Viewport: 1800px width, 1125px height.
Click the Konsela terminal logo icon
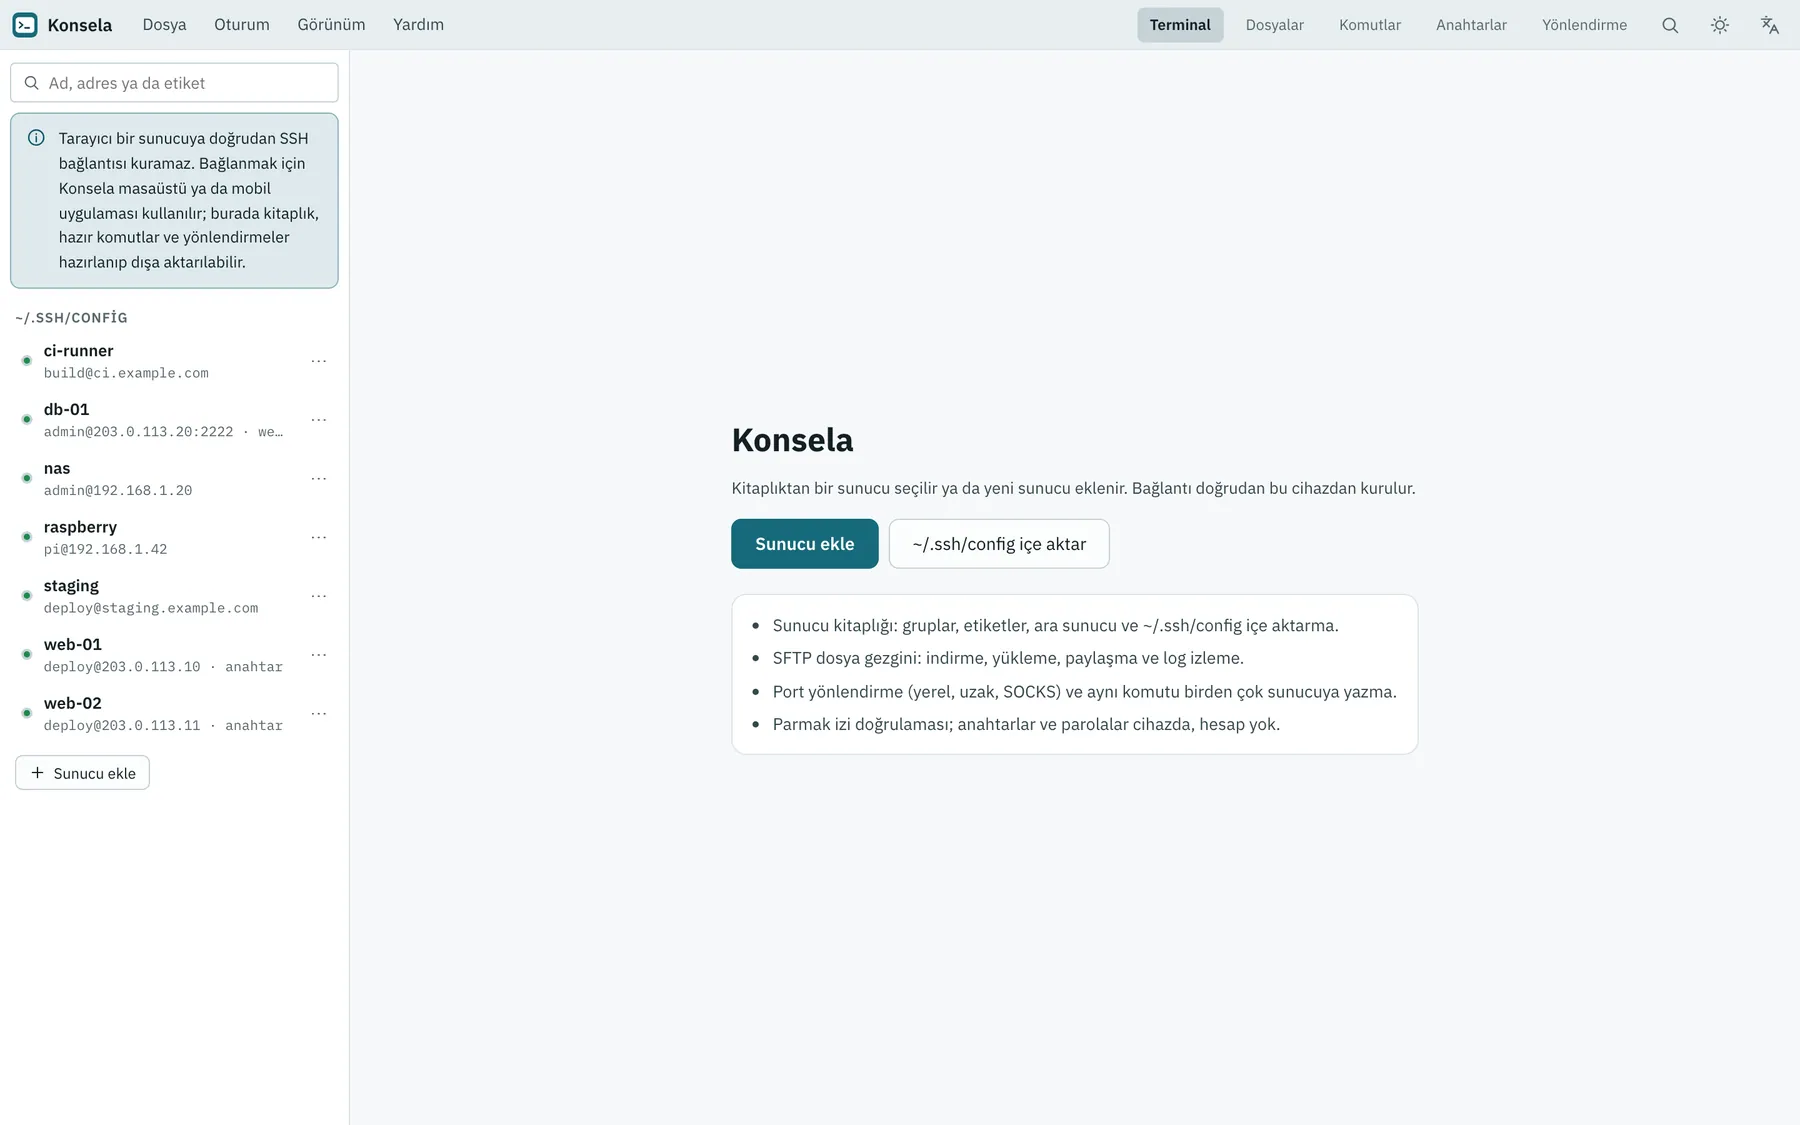point(25,25)
